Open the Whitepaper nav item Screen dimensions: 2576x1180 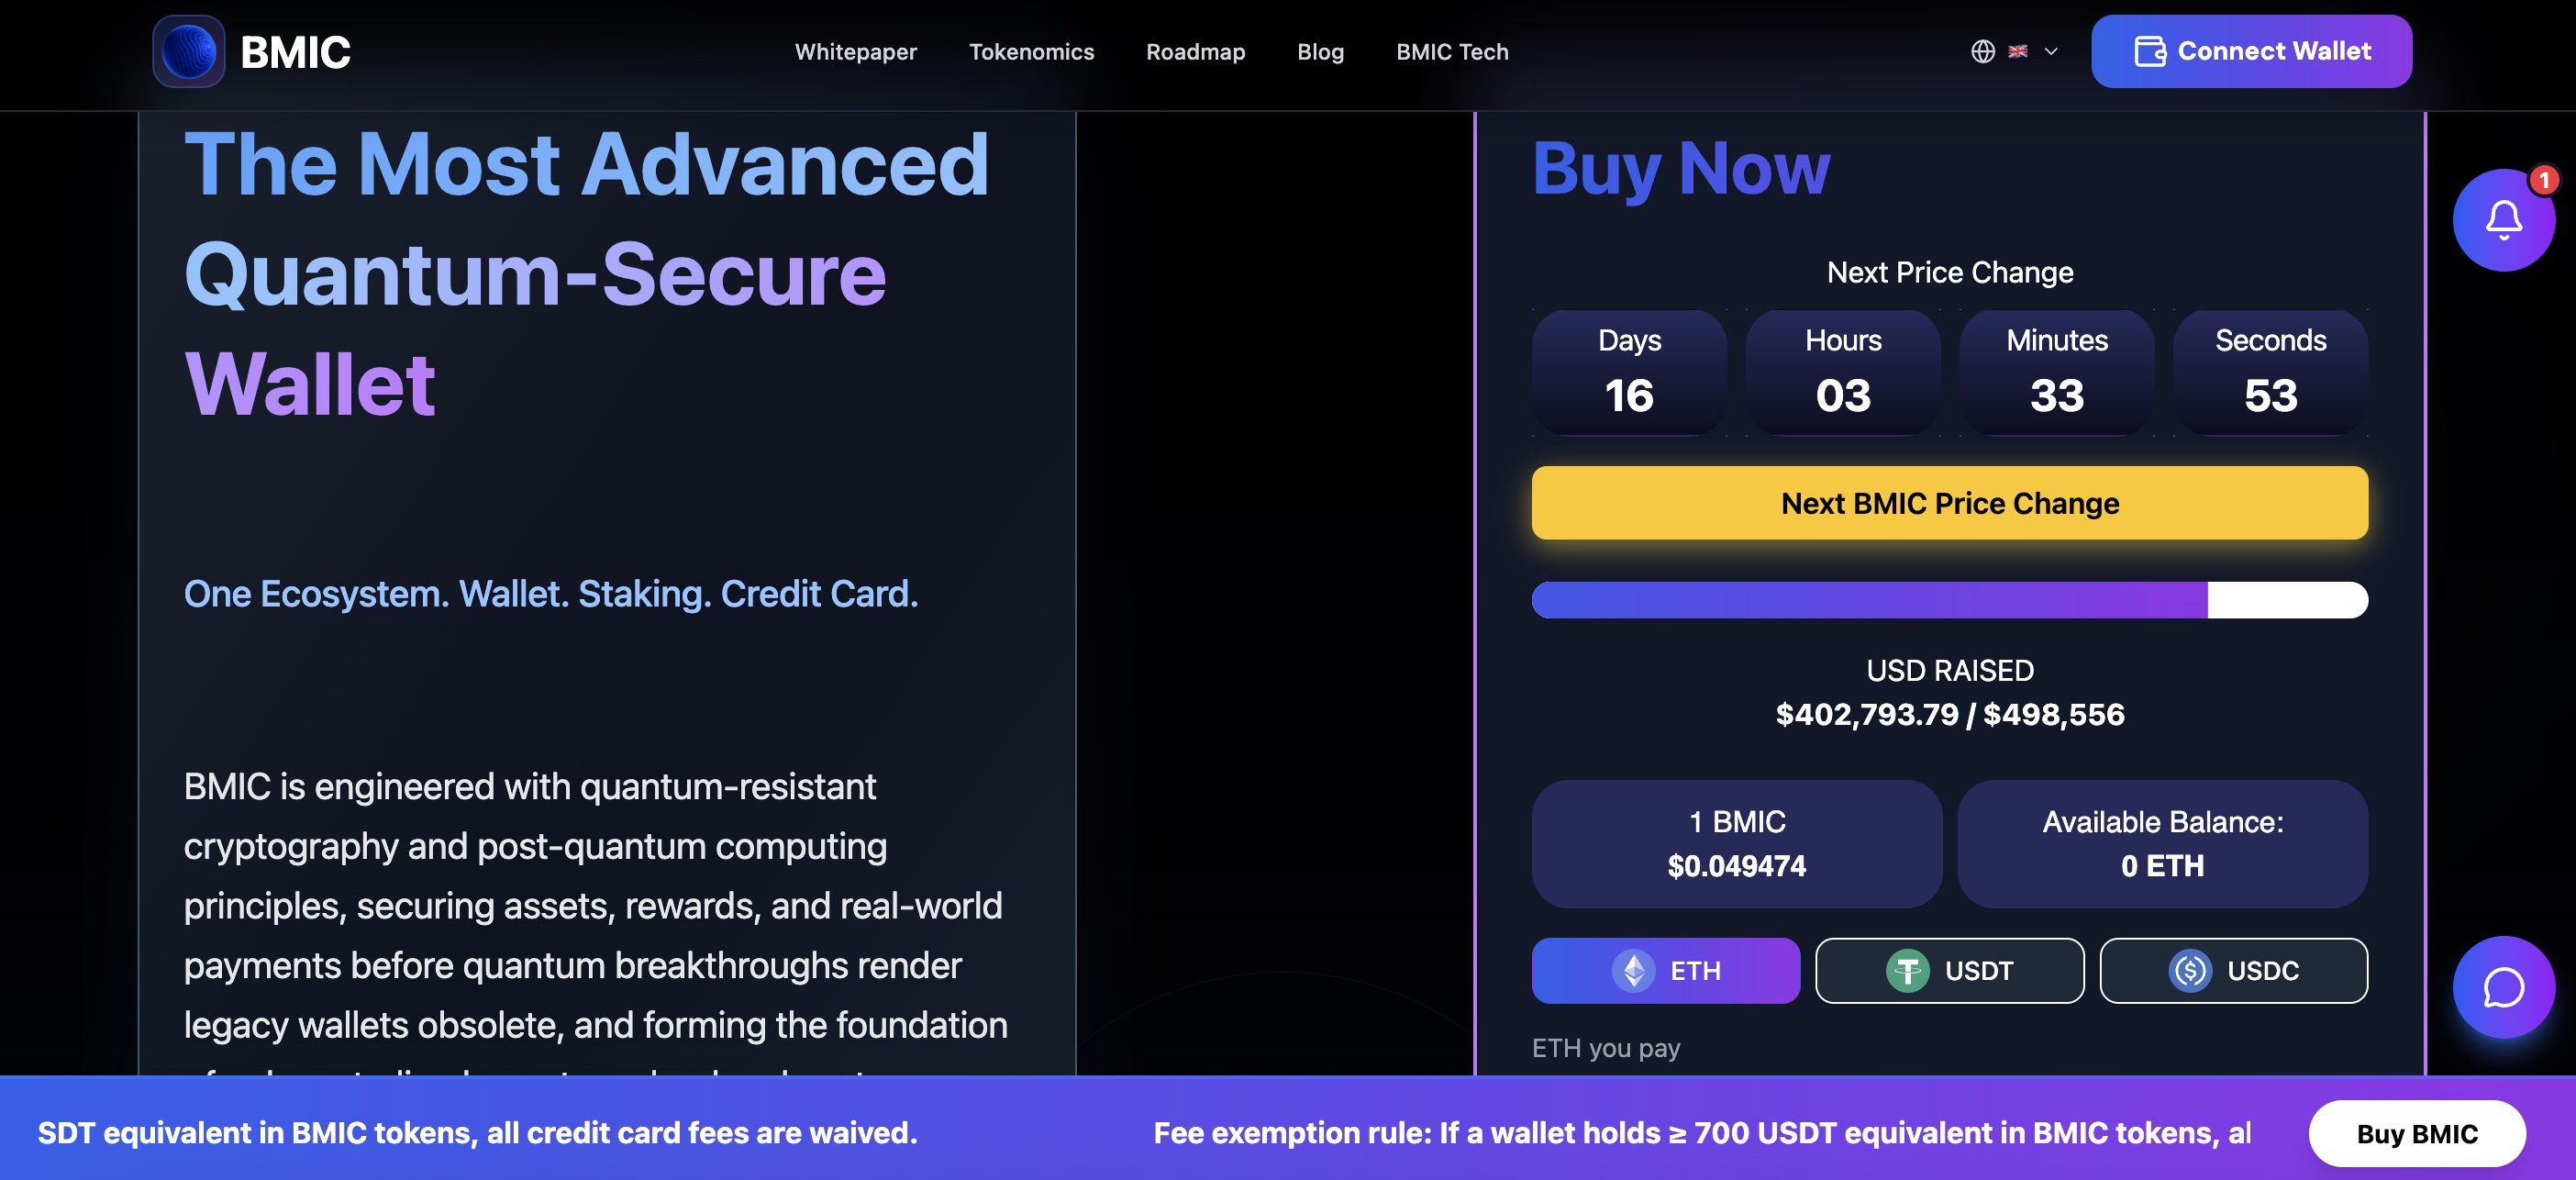(855, 52)
